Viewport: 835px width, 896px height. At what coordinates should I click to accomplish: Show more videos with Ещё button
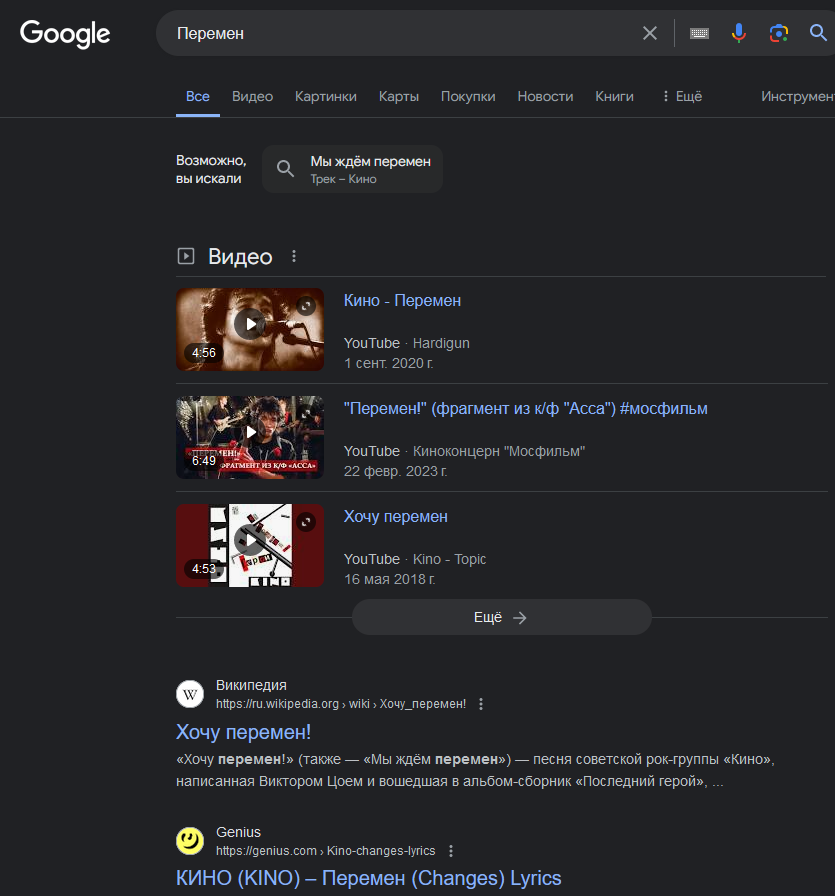[501, 617]
